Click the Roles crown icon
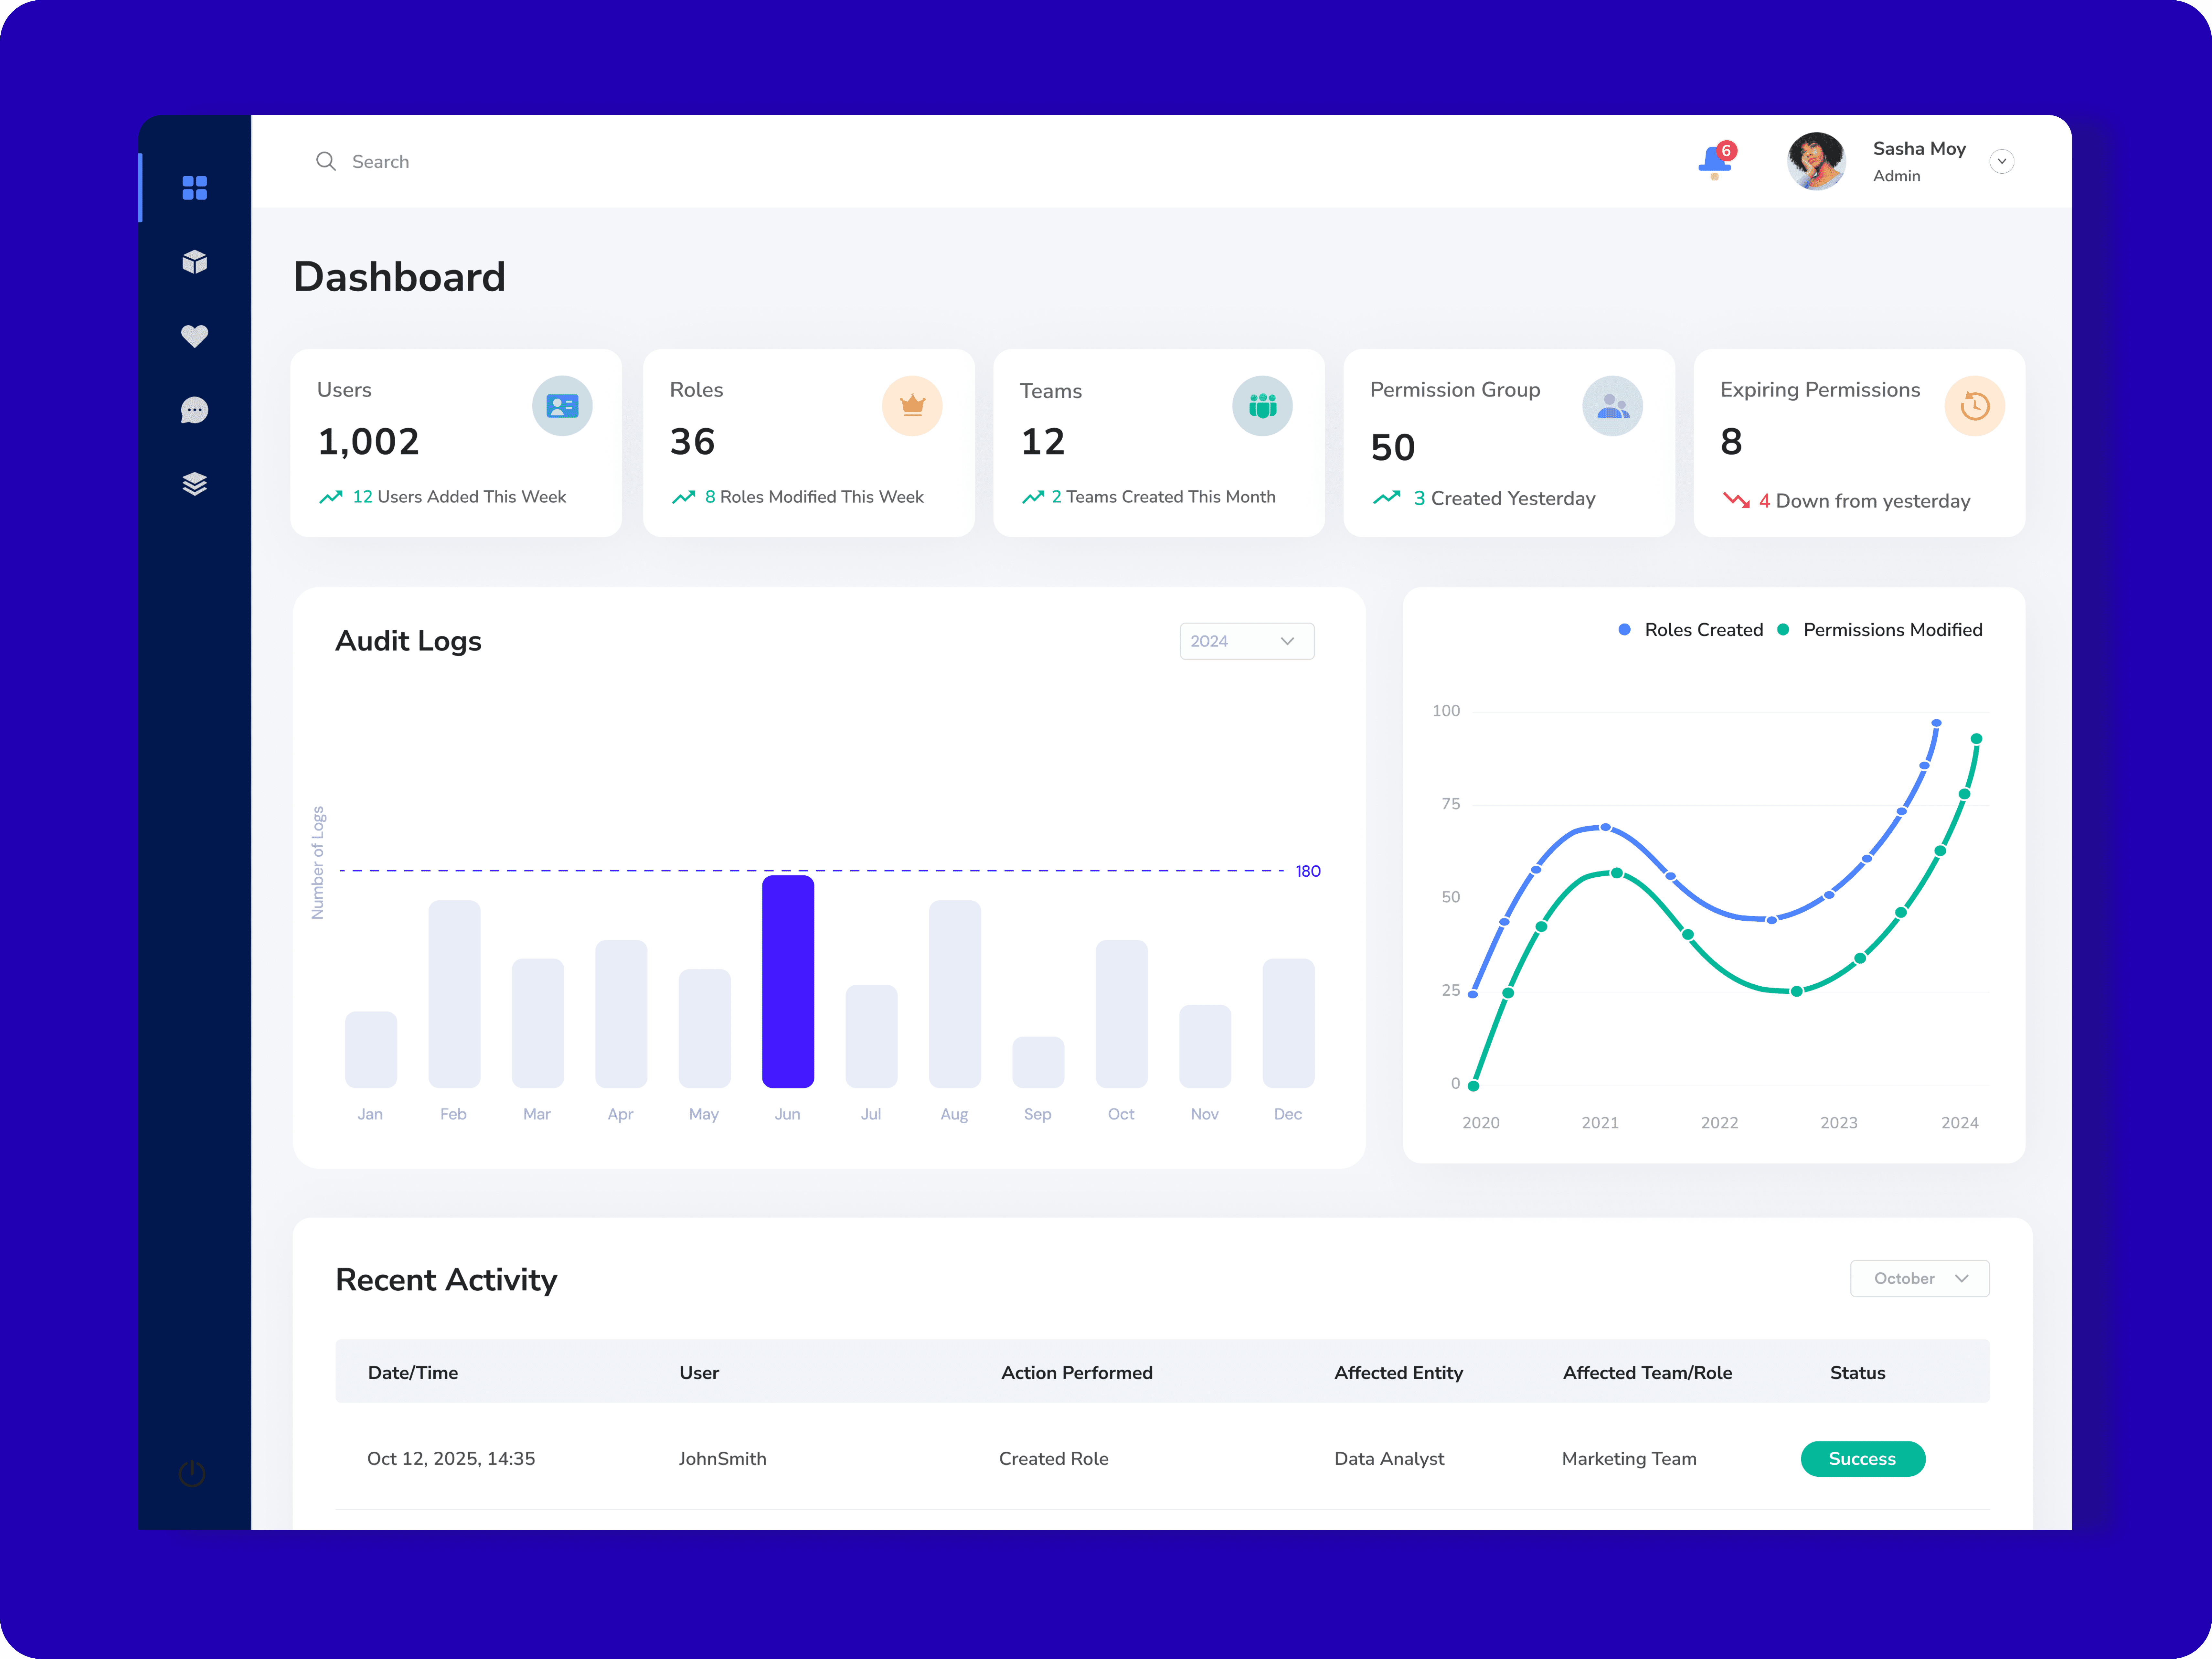The image size is (2212, 1659). click(x=912, y=406)
